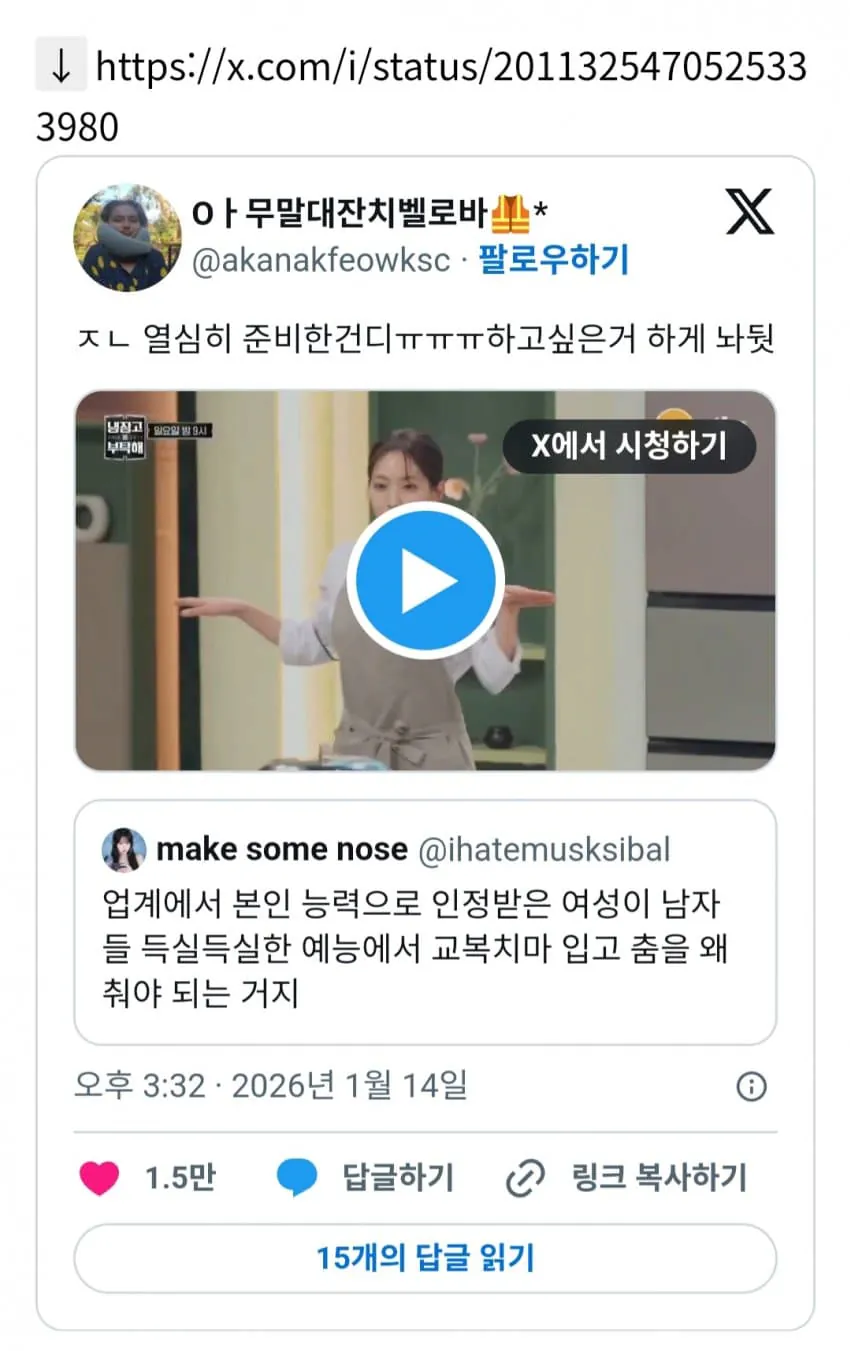850x1351 pixels.
Task: Click the pink heart like icon
Action: click(x=99, y=1178)
